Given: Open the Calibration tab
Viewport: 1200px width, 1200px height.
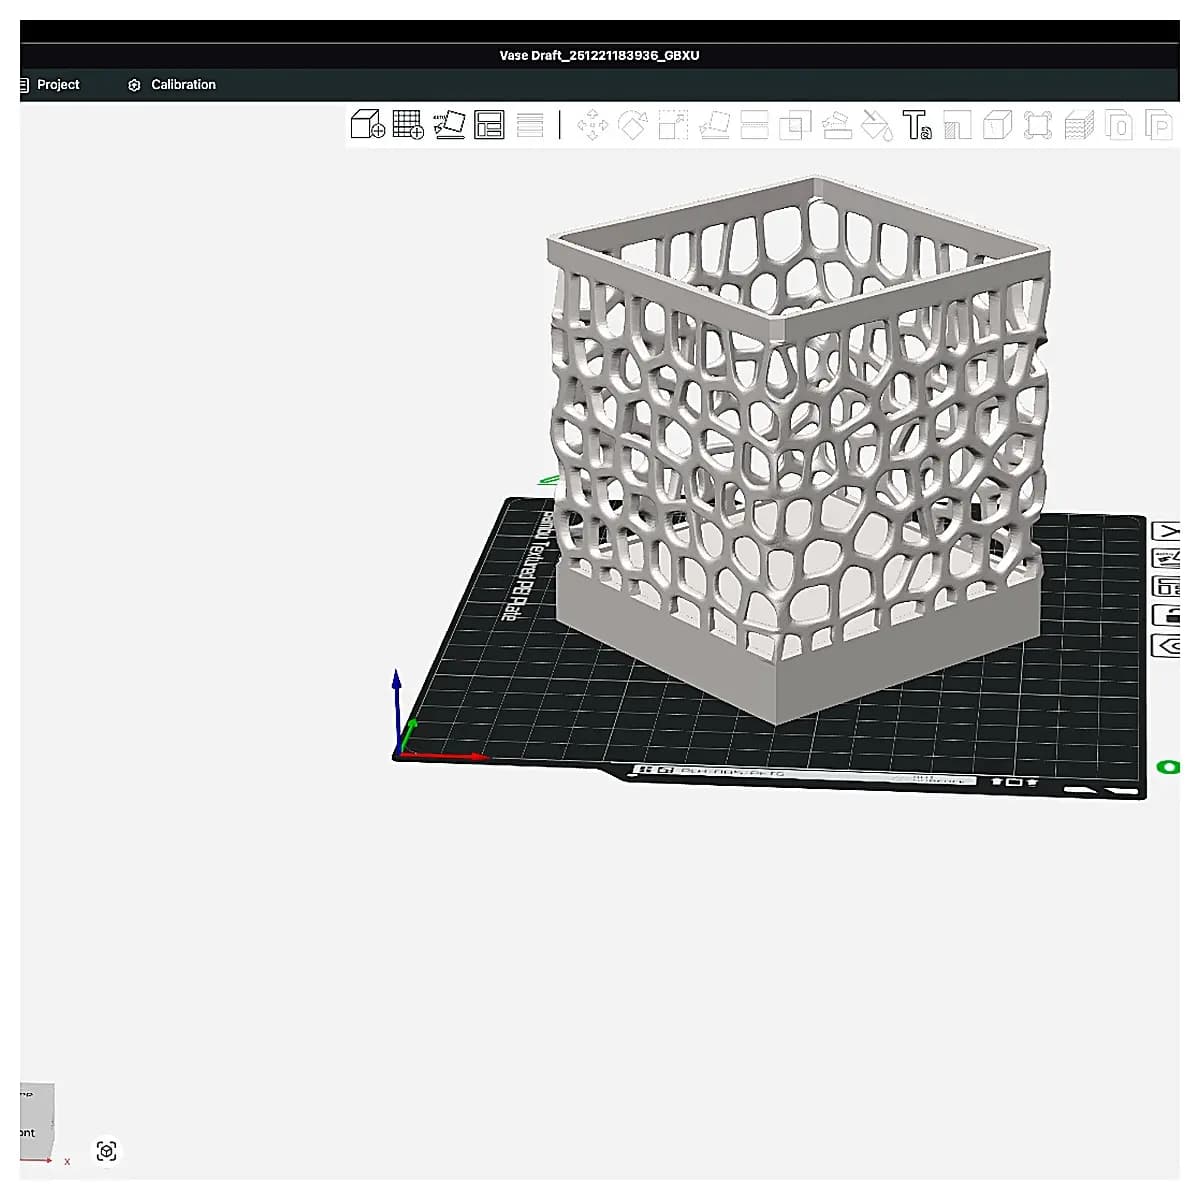Looking at the screenshot, I should [172, 85].
